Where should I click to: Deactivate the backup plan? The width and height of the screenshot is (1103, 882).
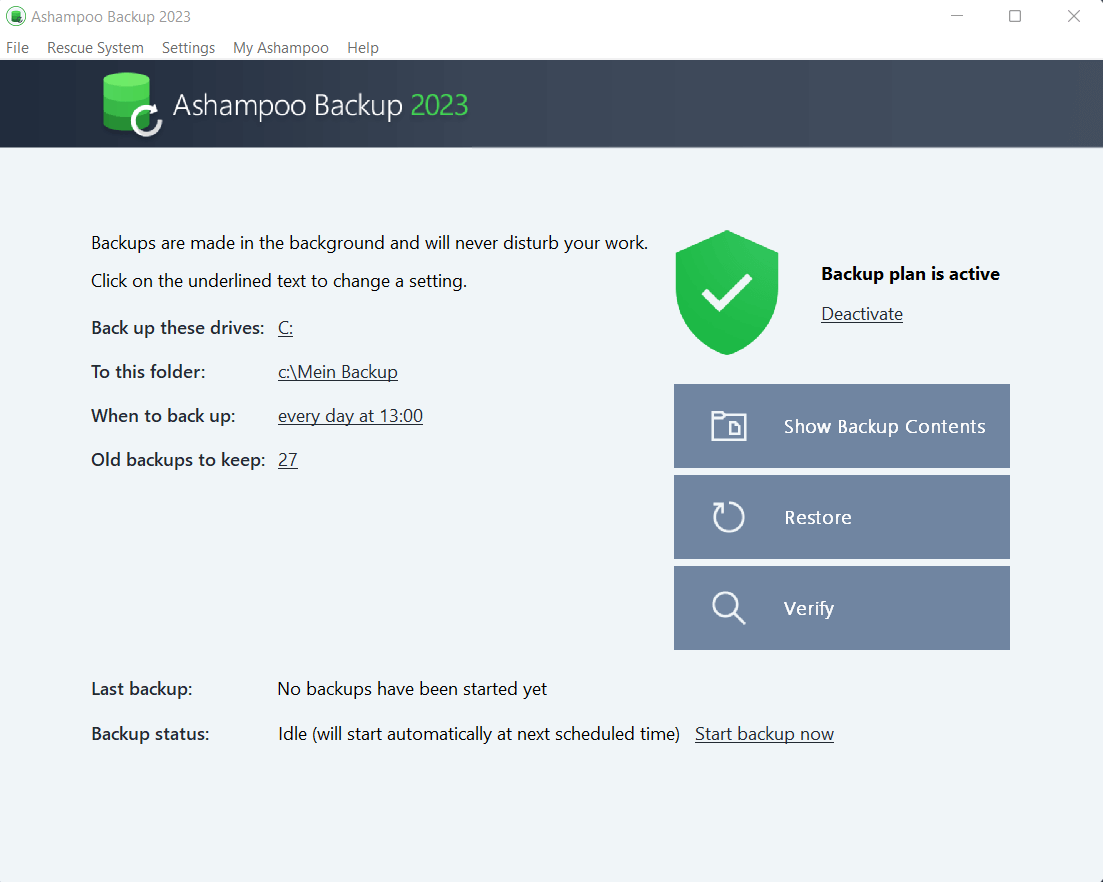click(861, 313)
